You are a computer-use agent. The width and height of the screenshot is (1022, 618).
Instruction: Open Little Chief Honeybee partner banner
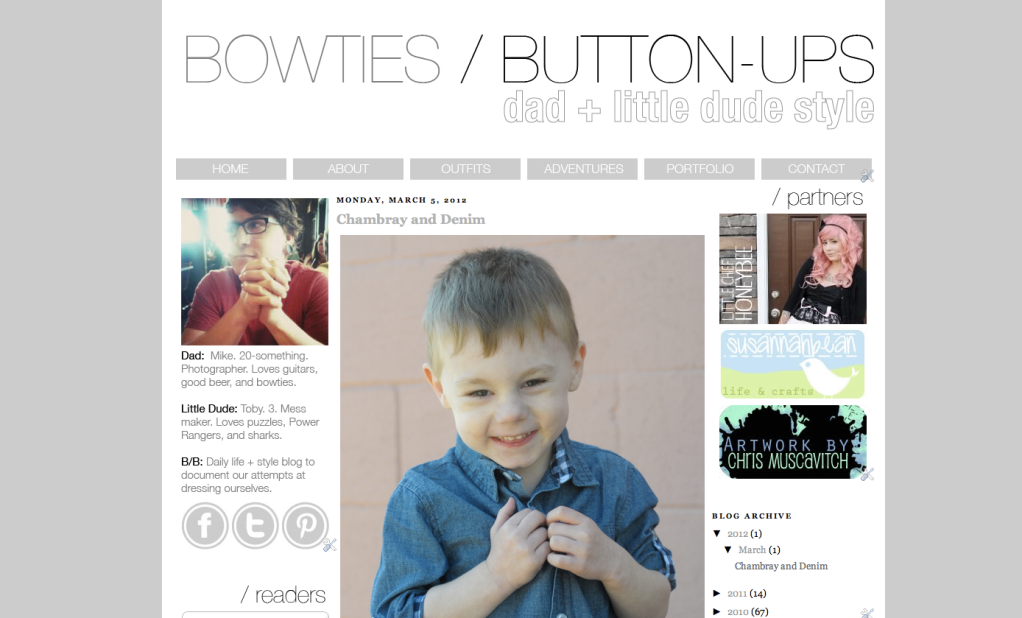(x=793, y=269)
